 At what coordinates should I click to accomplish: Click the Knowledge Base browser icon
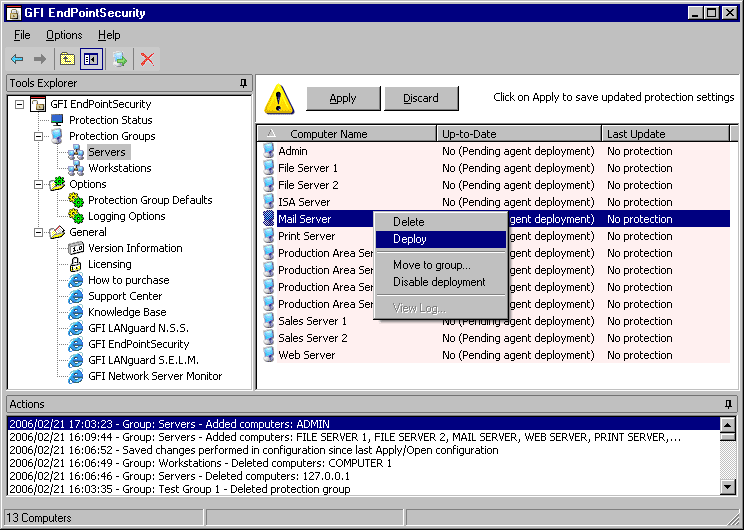pos(75,312)
